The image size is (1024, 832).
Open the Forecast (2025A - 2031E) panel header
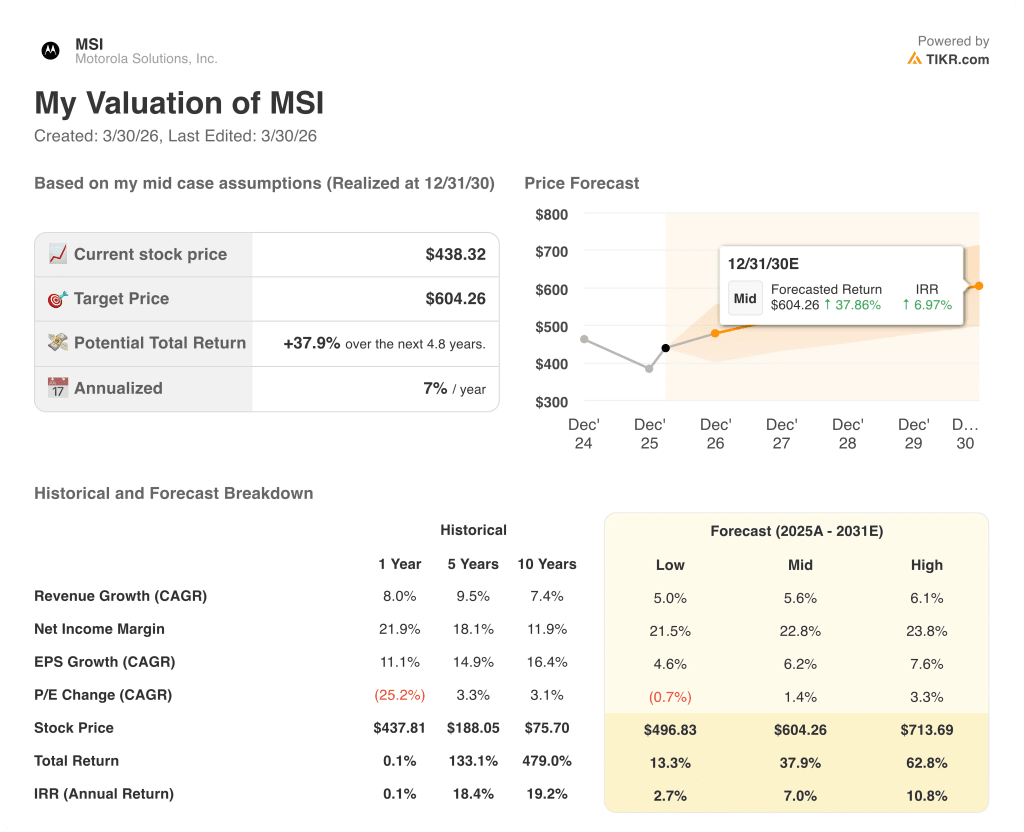pos(797,531)
